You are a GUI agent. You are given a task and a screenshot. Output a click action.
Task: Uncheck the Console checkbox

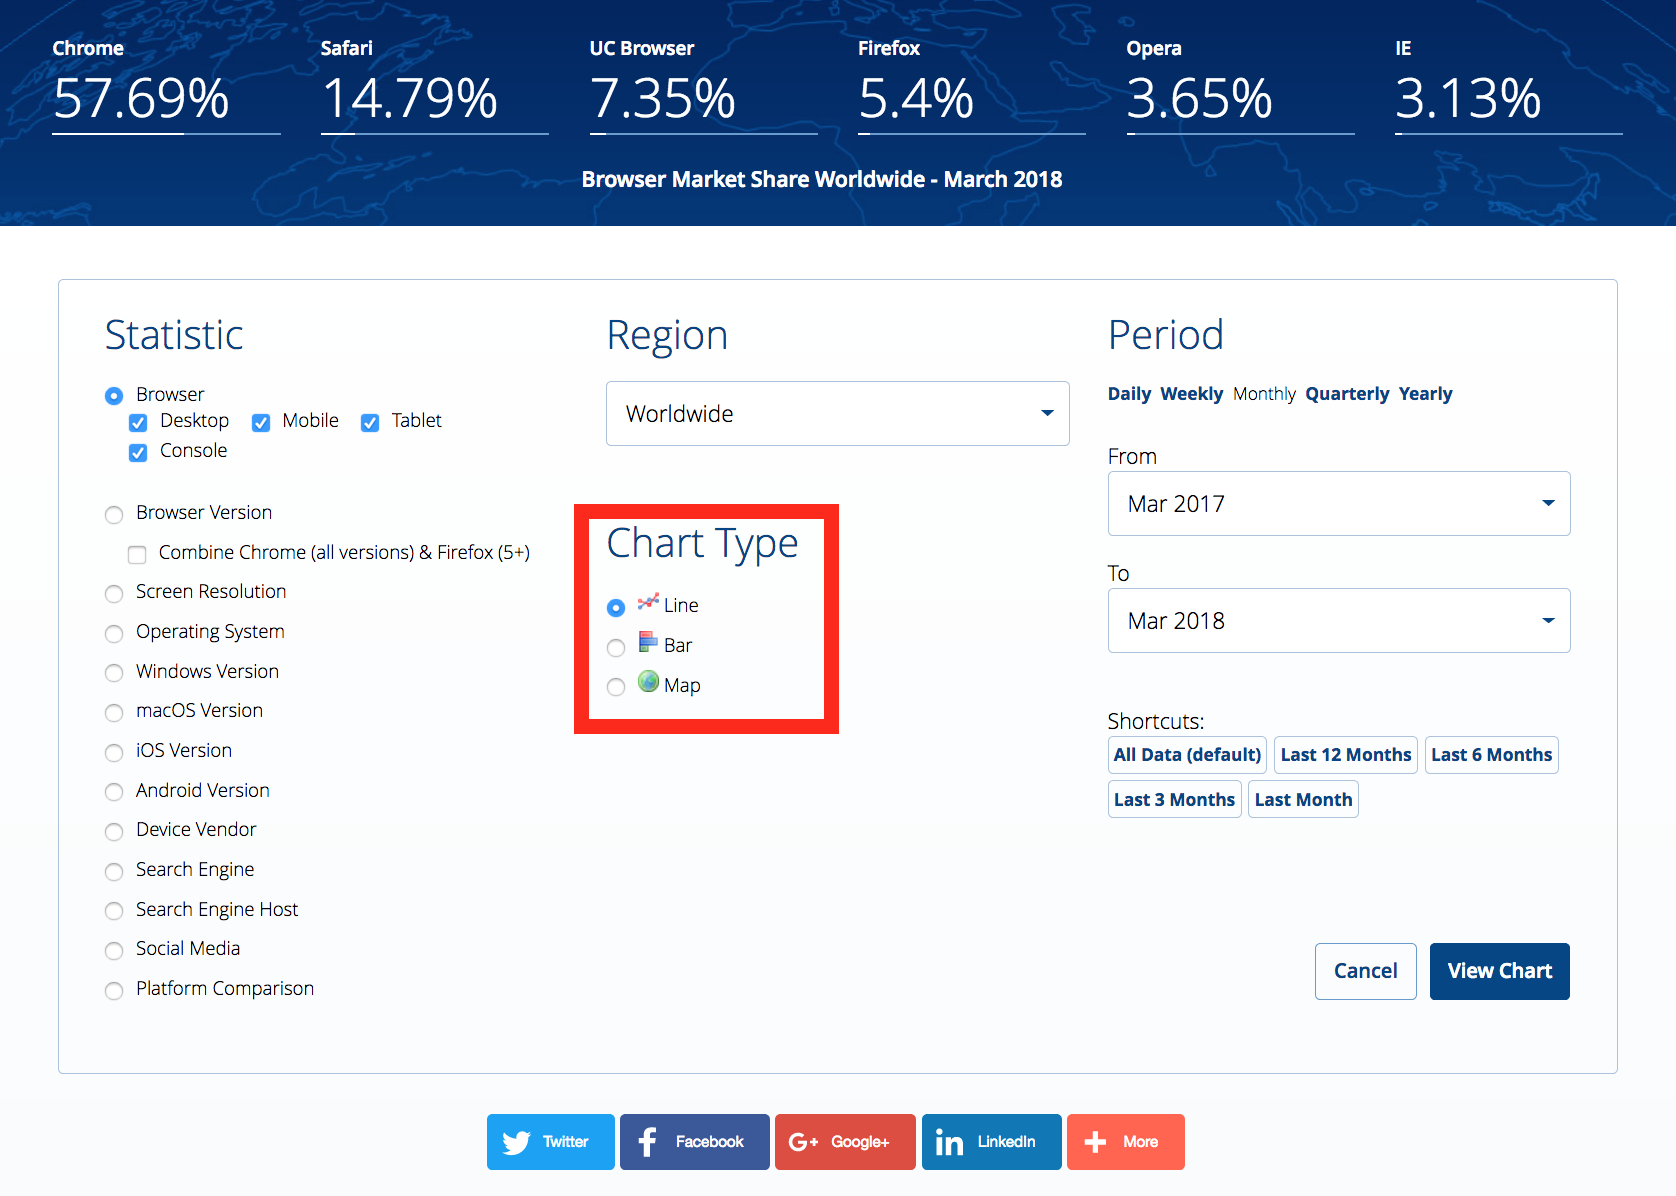click(138, 453)
